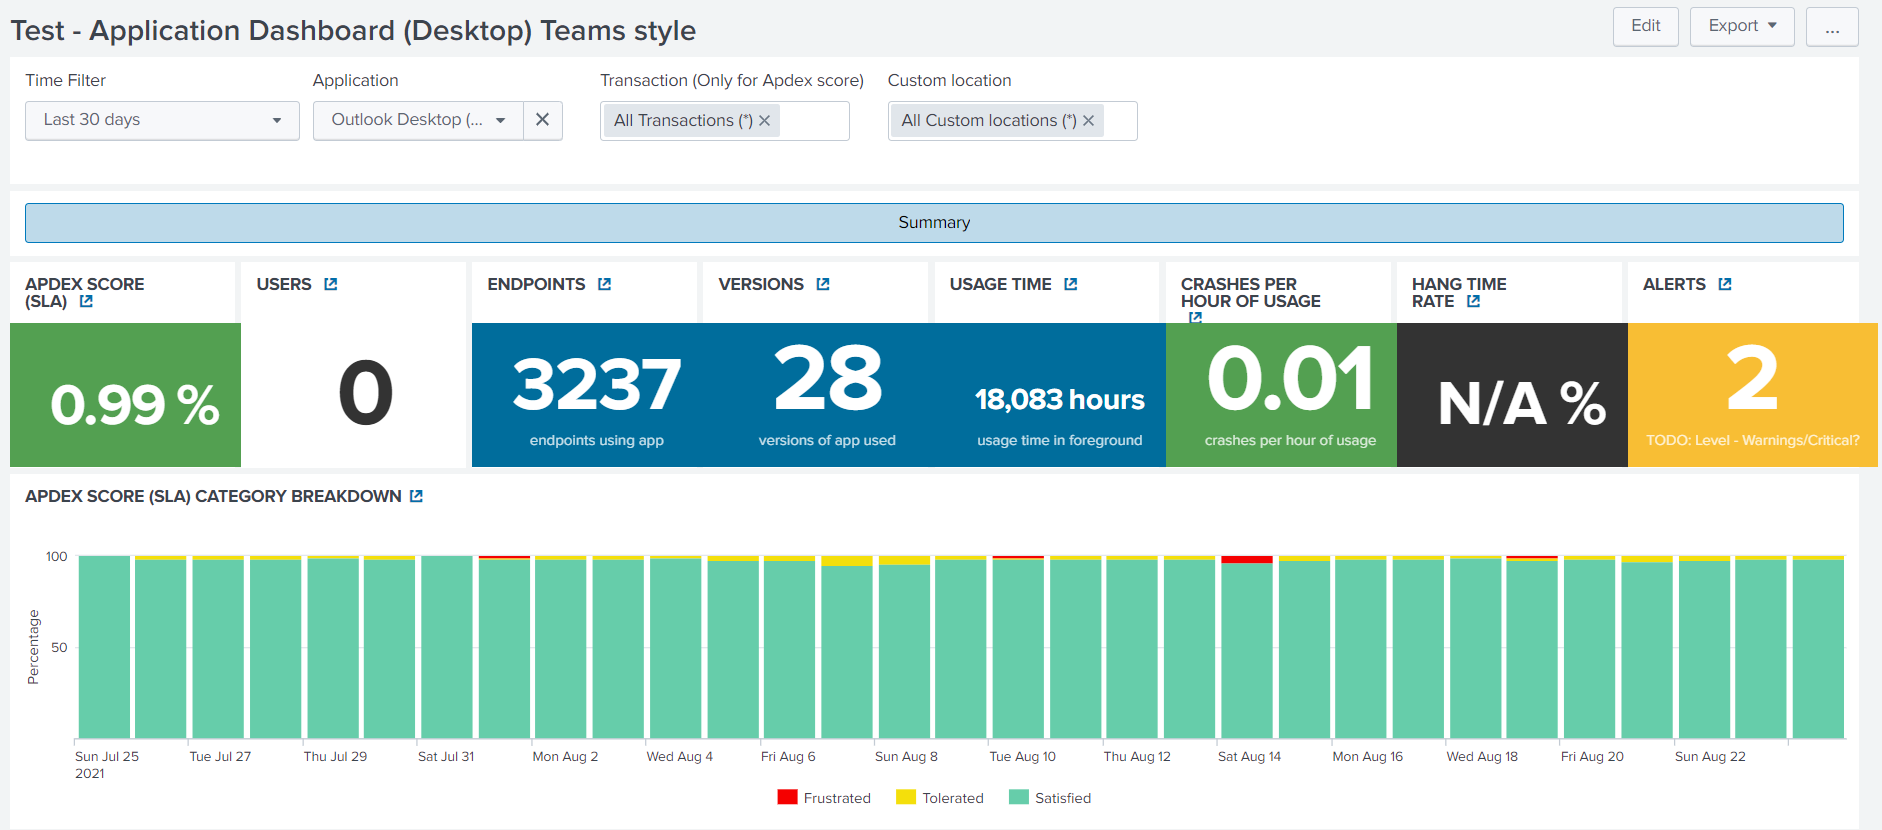Open the Apdex Score (SLA) drilldown icon
1882x830 pixels.
point(86,301)
